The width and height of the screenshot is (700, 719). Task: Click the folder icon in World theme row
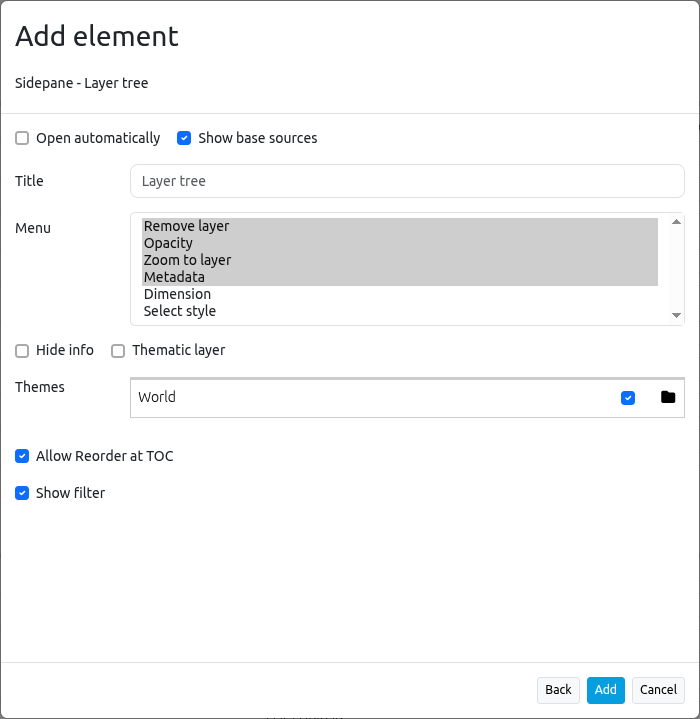[668, 397]
